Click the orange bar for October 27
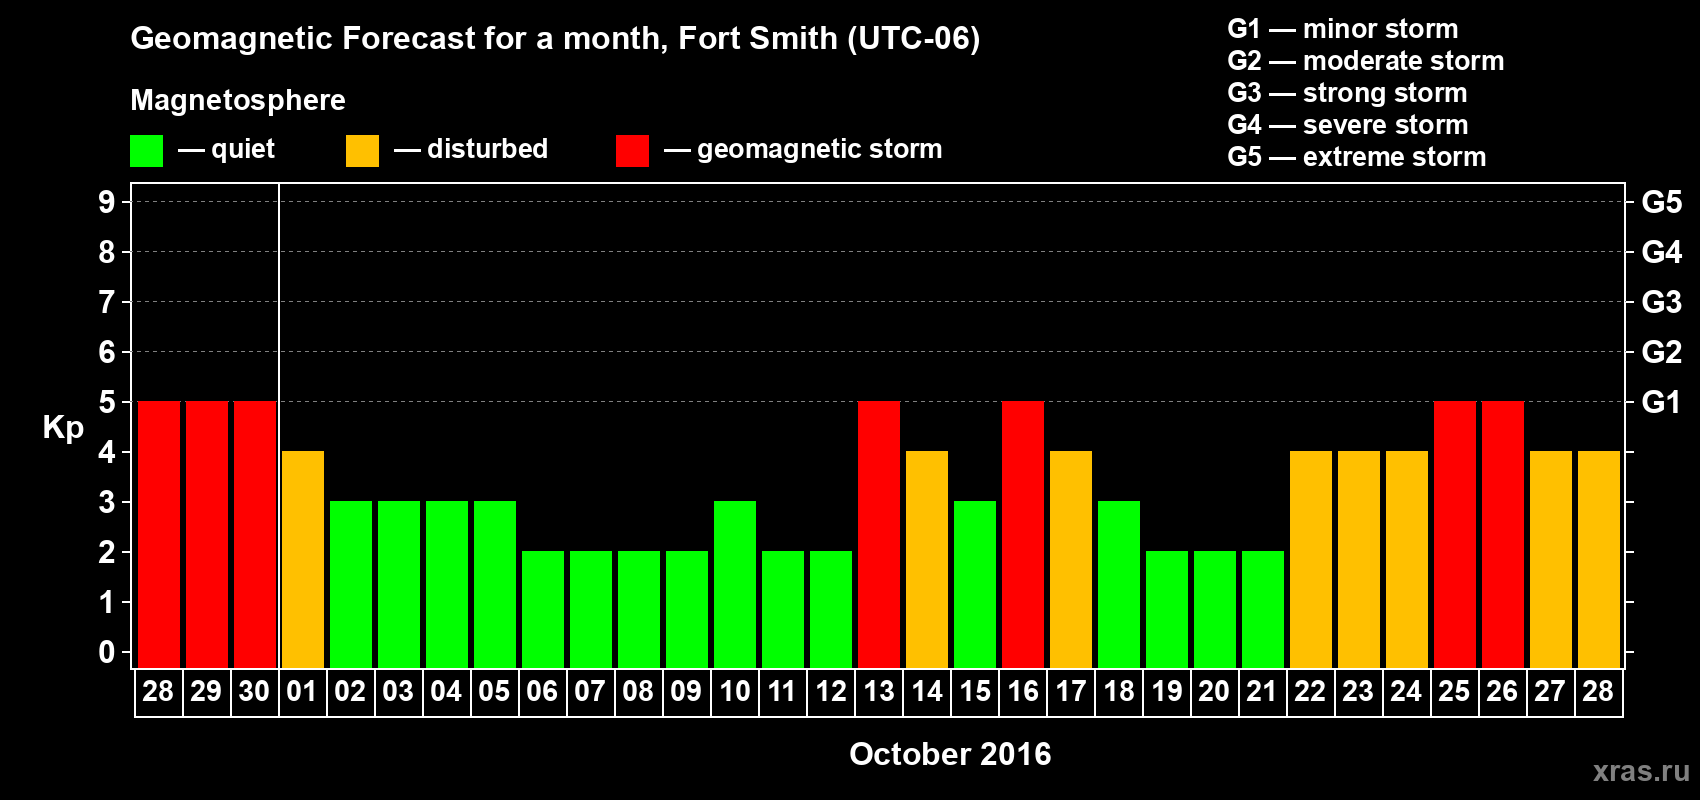This screenshot has height=800, width=1700. click(x=1551, y=560)
